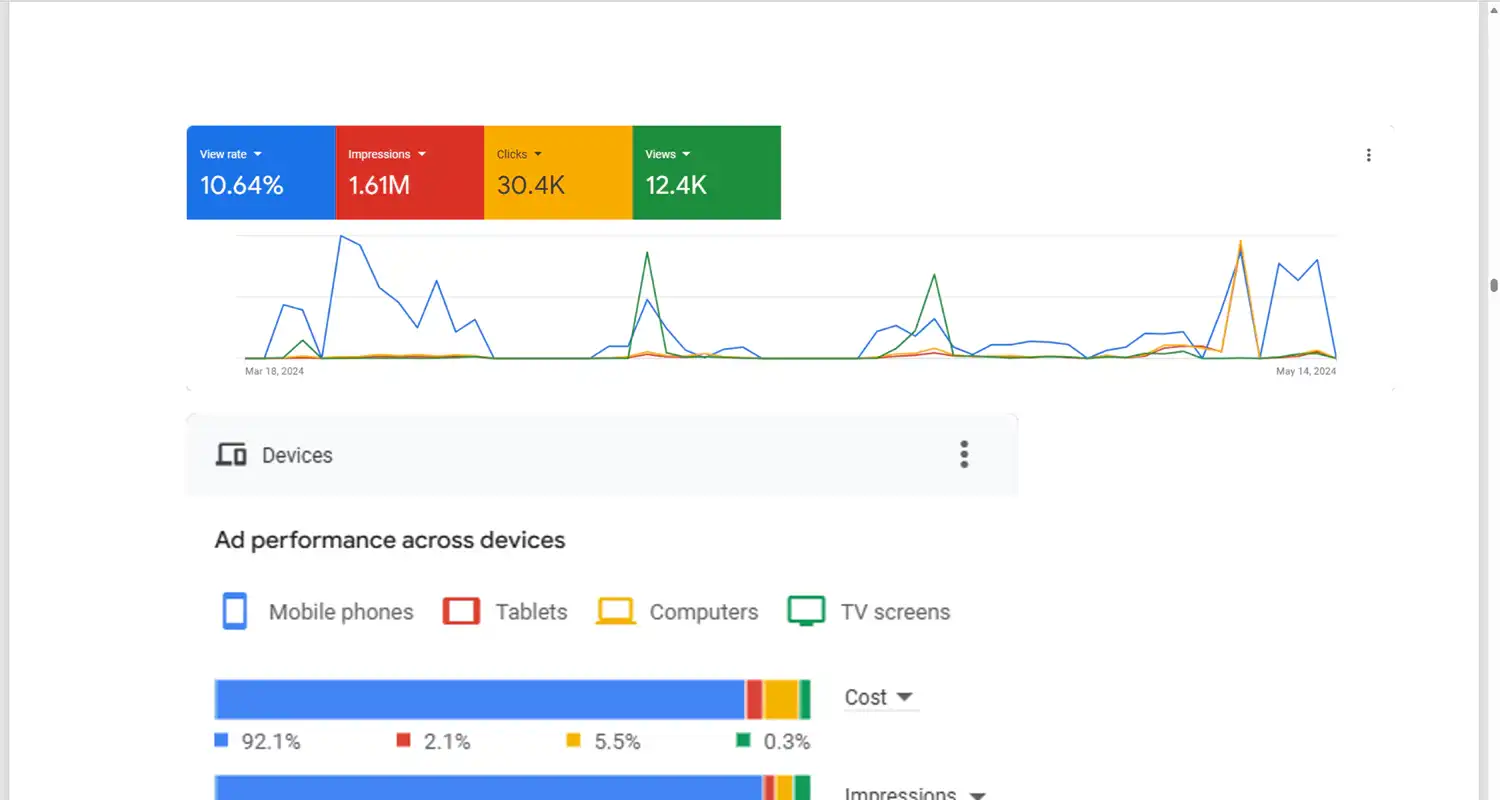The width and height of the screenshot is (1500, 800).
Task: Toggle the View rate metric card
Action: pos(260,172)
